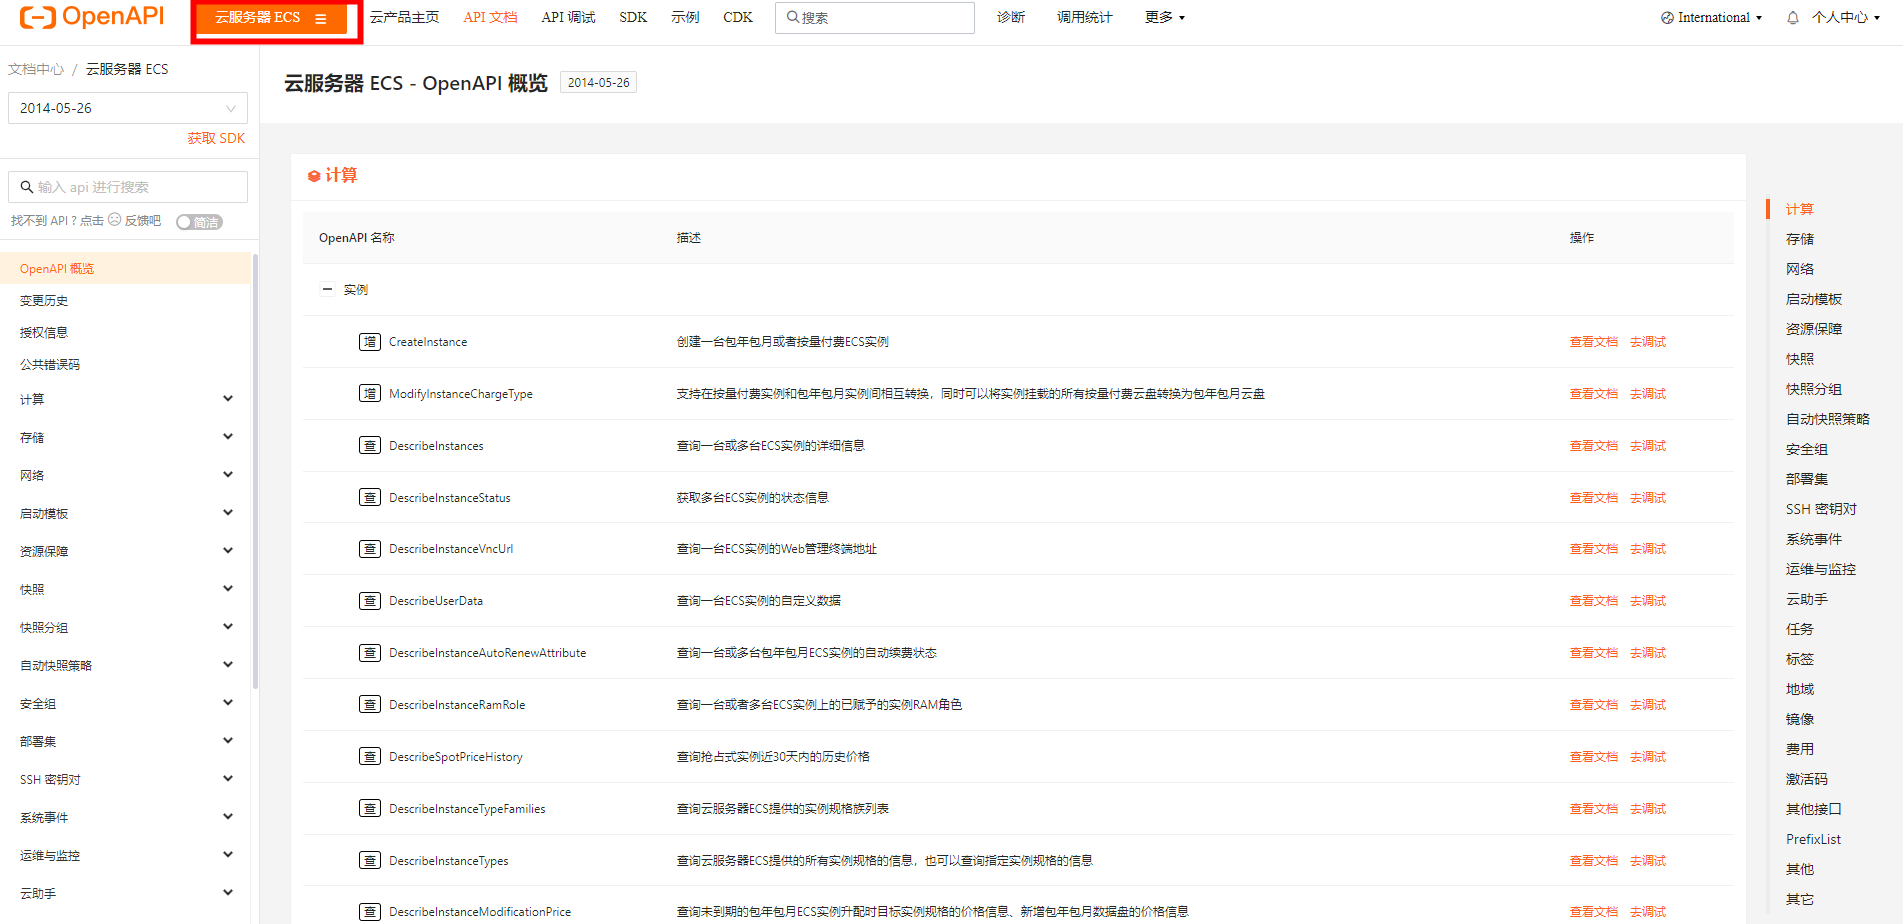
Task: Open the 云产品主页 nav item
Action: coord(404,18)
